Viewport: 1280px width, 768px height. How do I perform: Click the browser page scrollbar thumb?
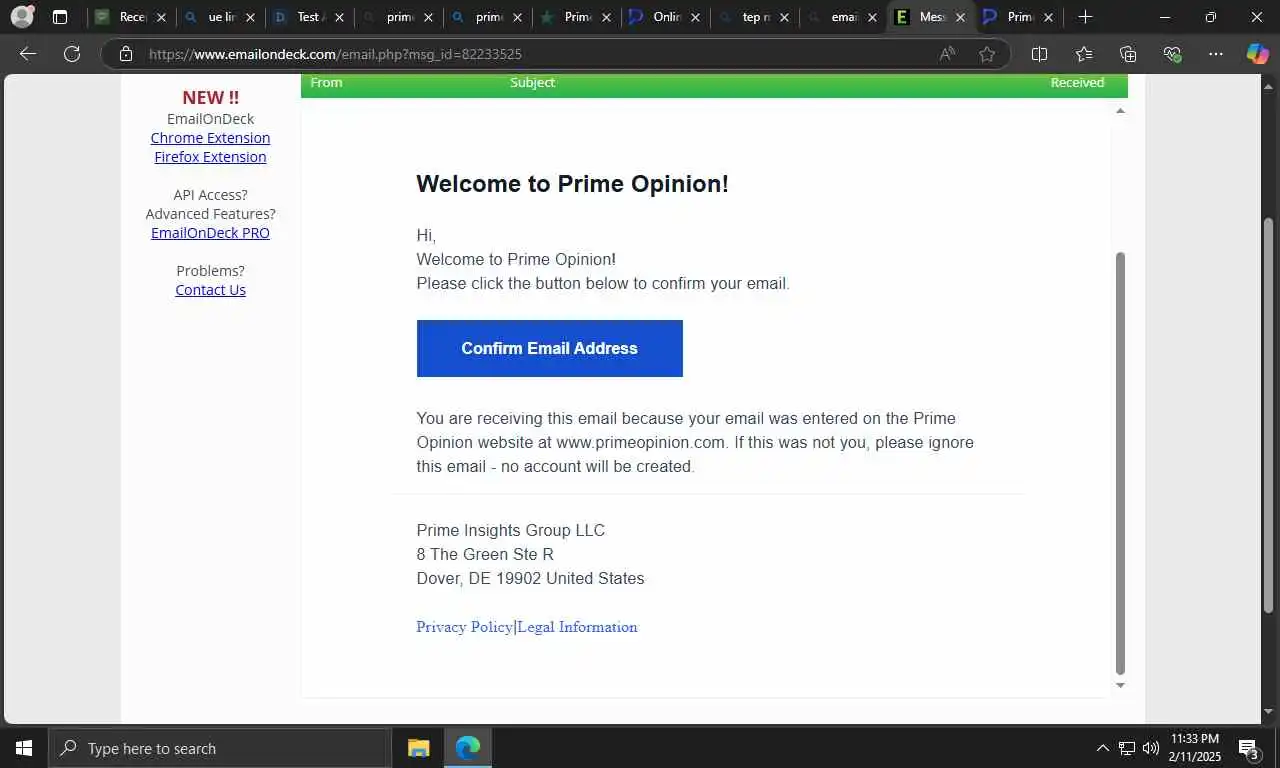click(1269, 415)
